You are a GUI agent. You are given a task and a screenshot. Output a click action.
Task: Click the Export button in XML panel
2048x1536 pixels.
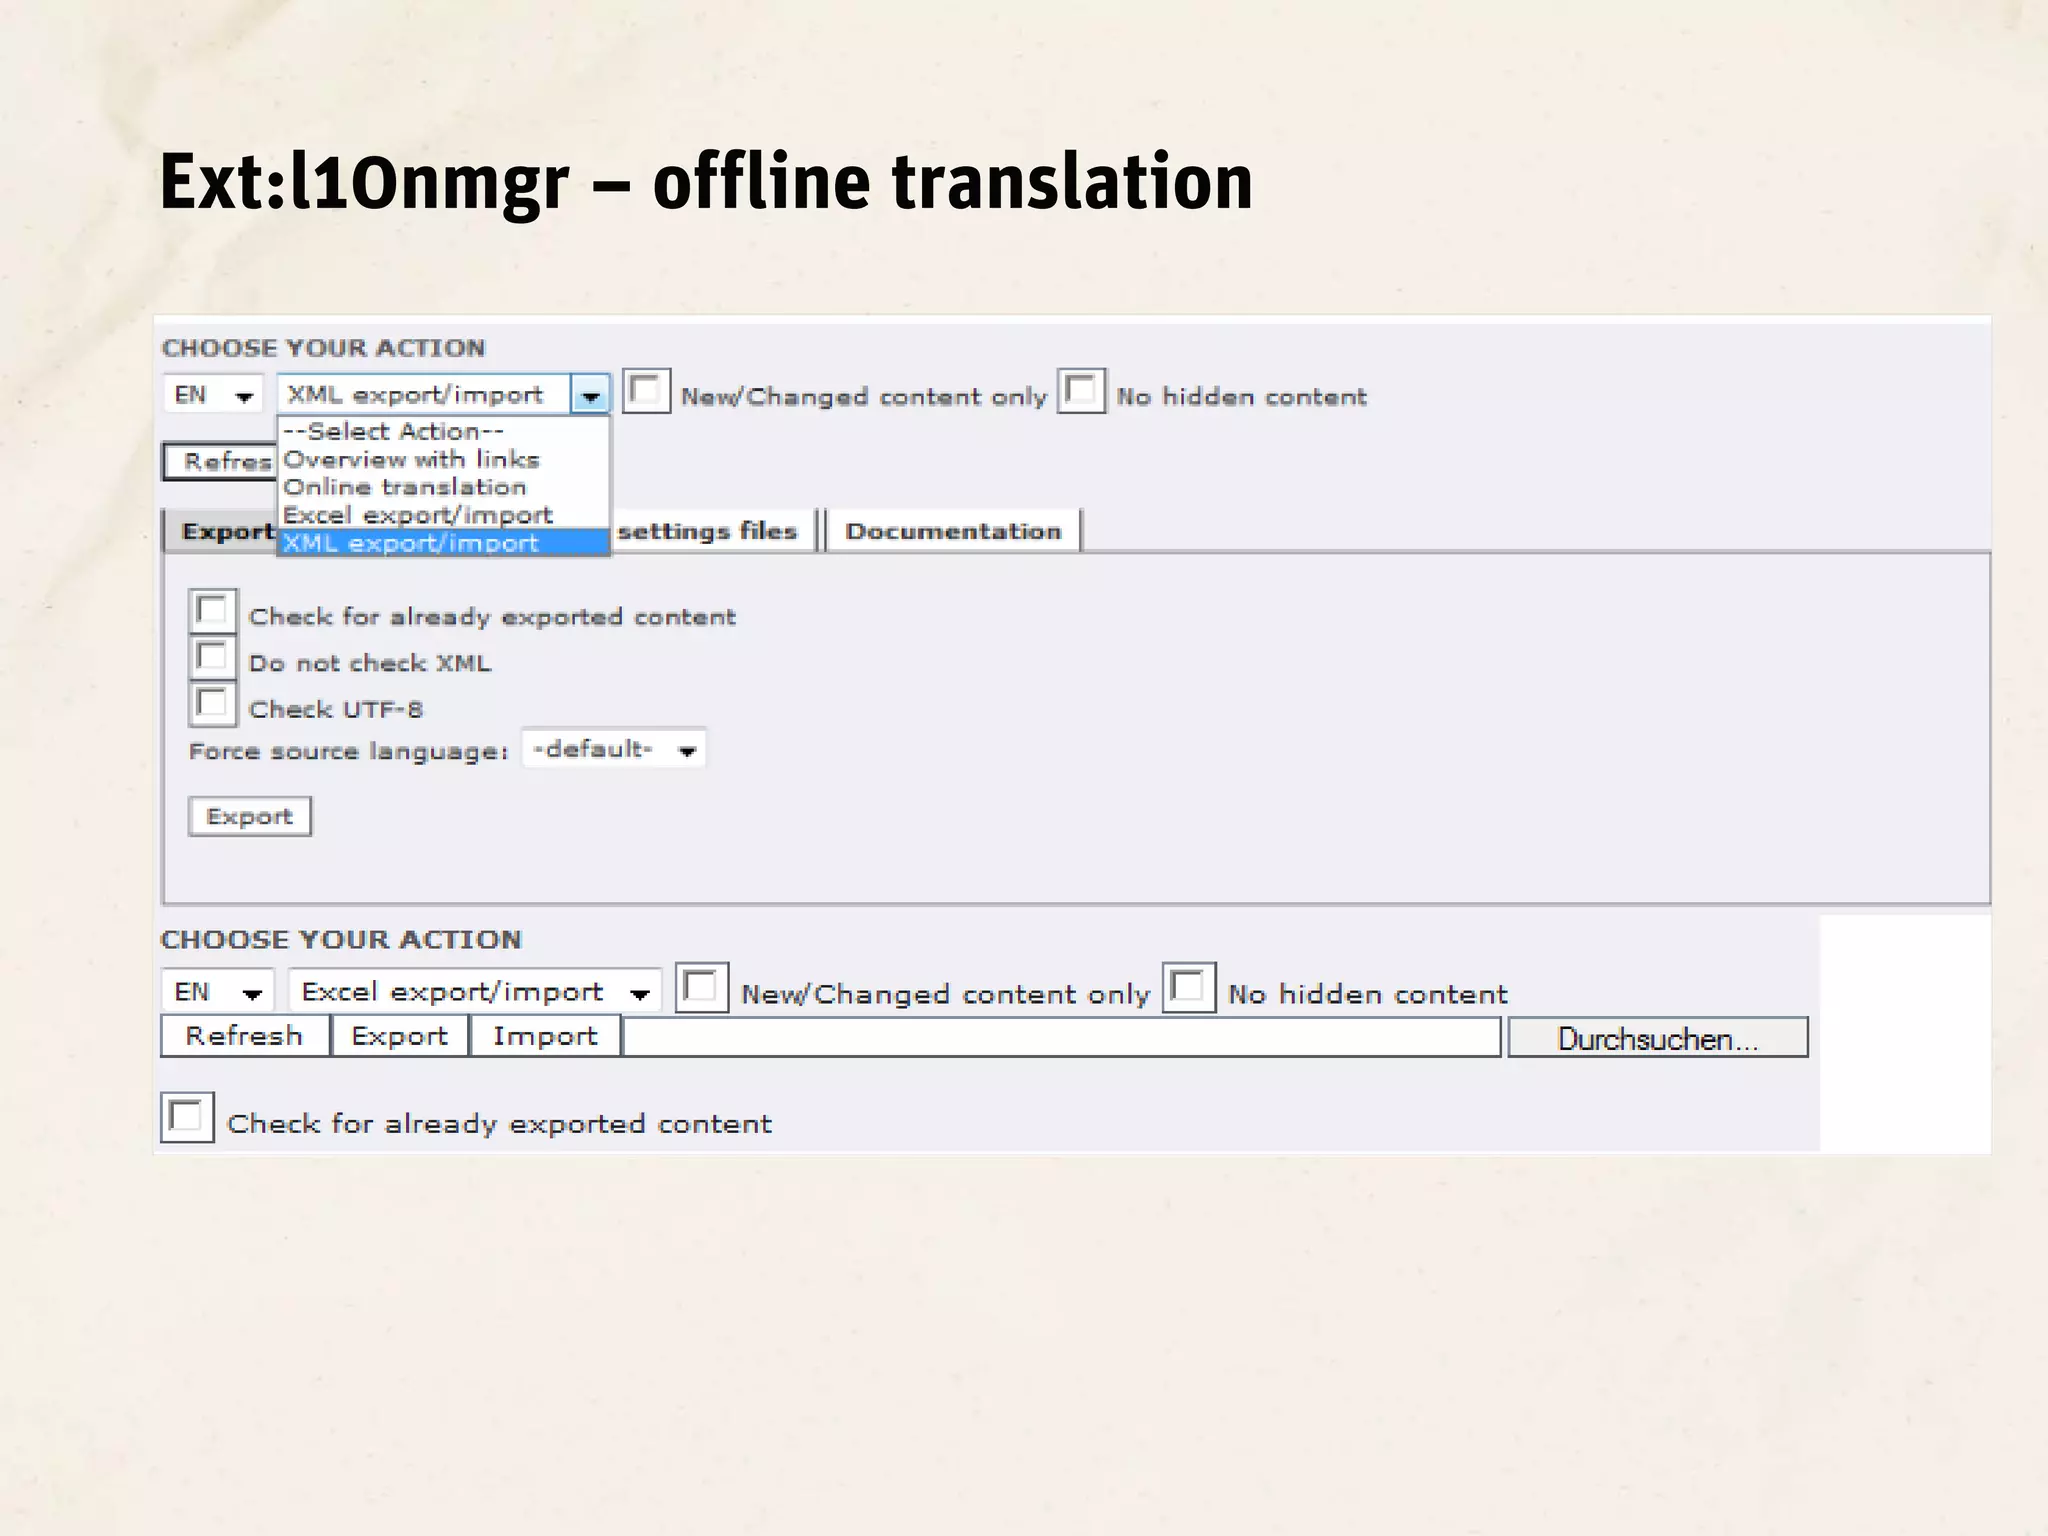pyautogui.click(x=250, y=816)
